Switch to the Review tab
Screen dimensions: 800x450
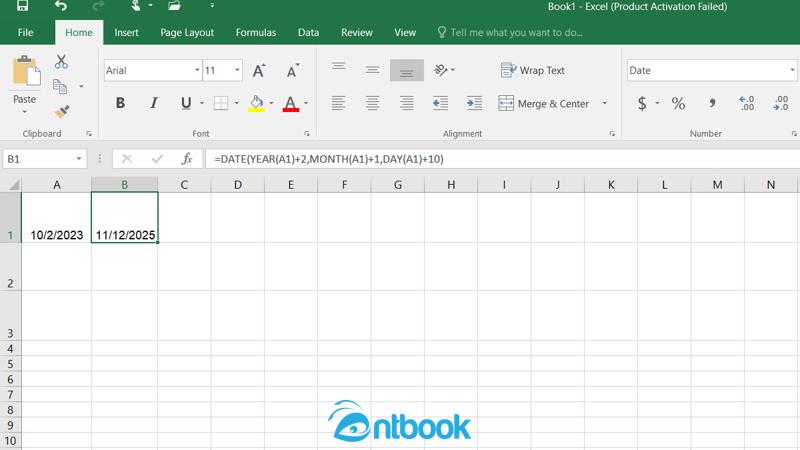tap(357, 33)
